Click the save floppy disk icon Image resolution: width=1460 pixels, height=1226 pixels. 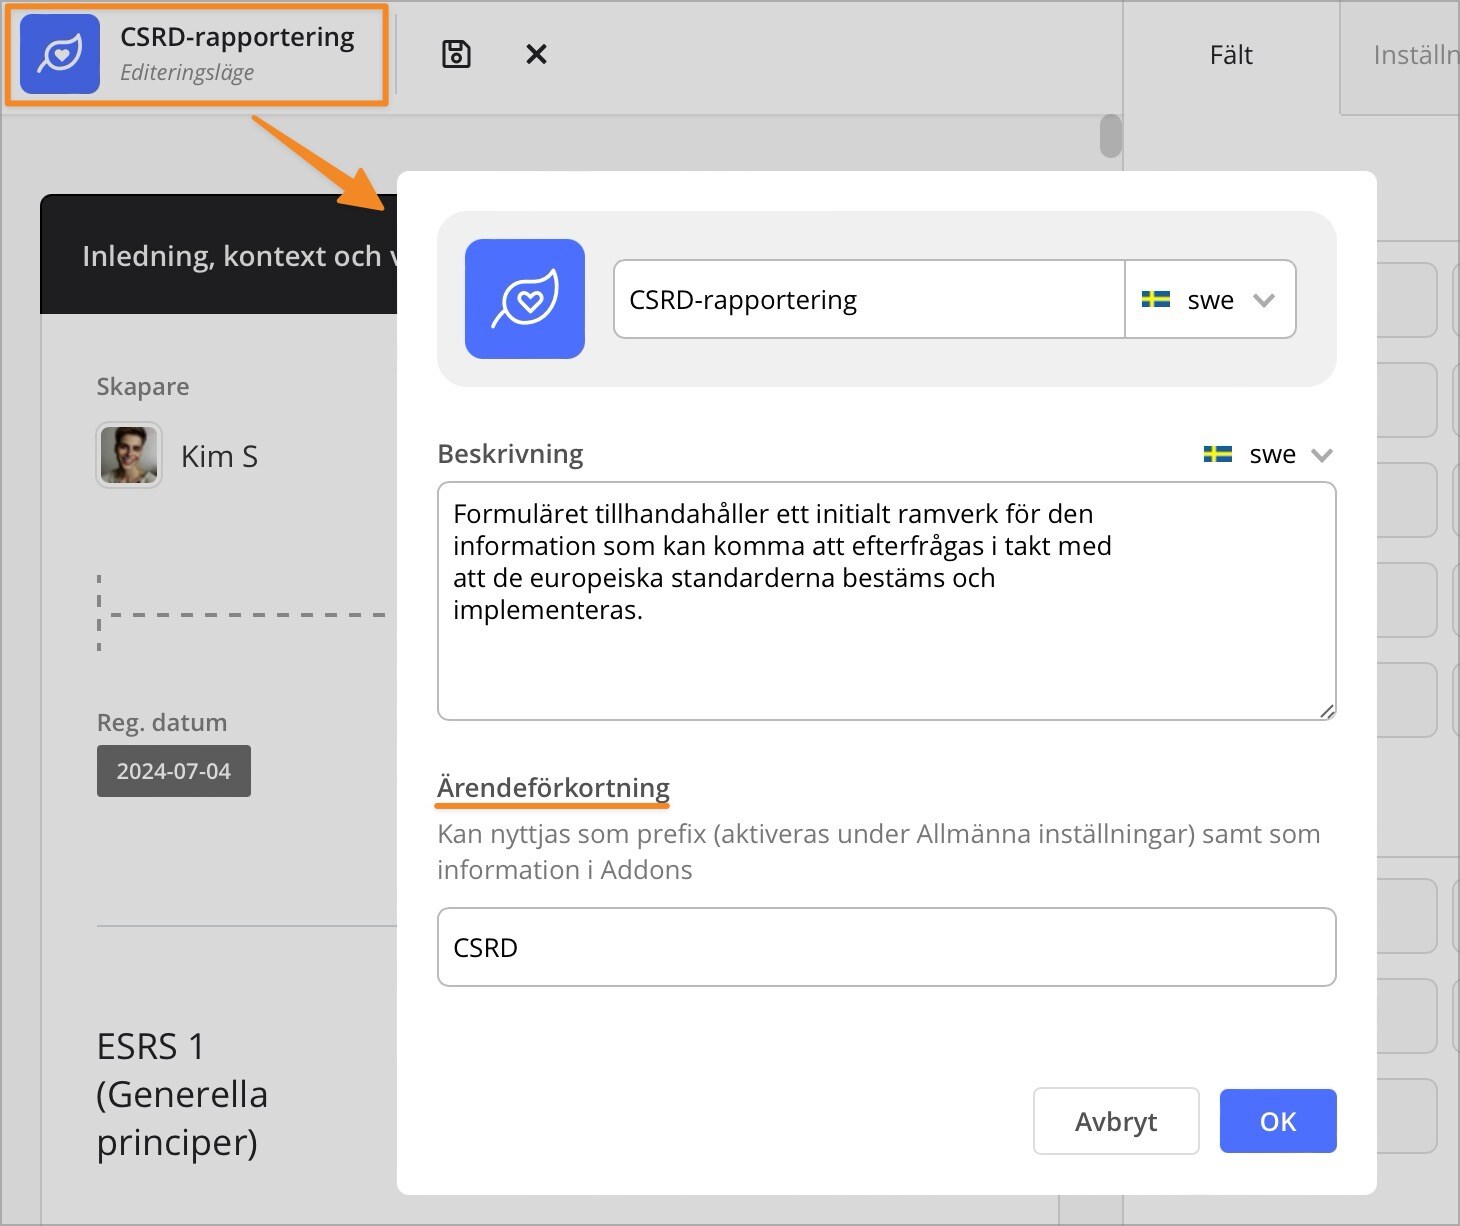pyautogui.click(x=456, y=54)
